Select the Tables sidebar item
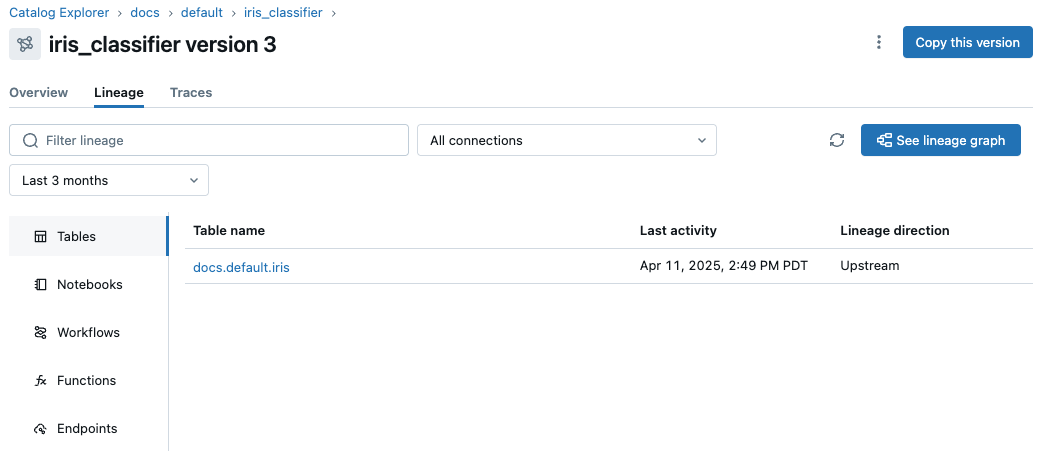The height and width of the screenshot is (451, 1040). 77,237
